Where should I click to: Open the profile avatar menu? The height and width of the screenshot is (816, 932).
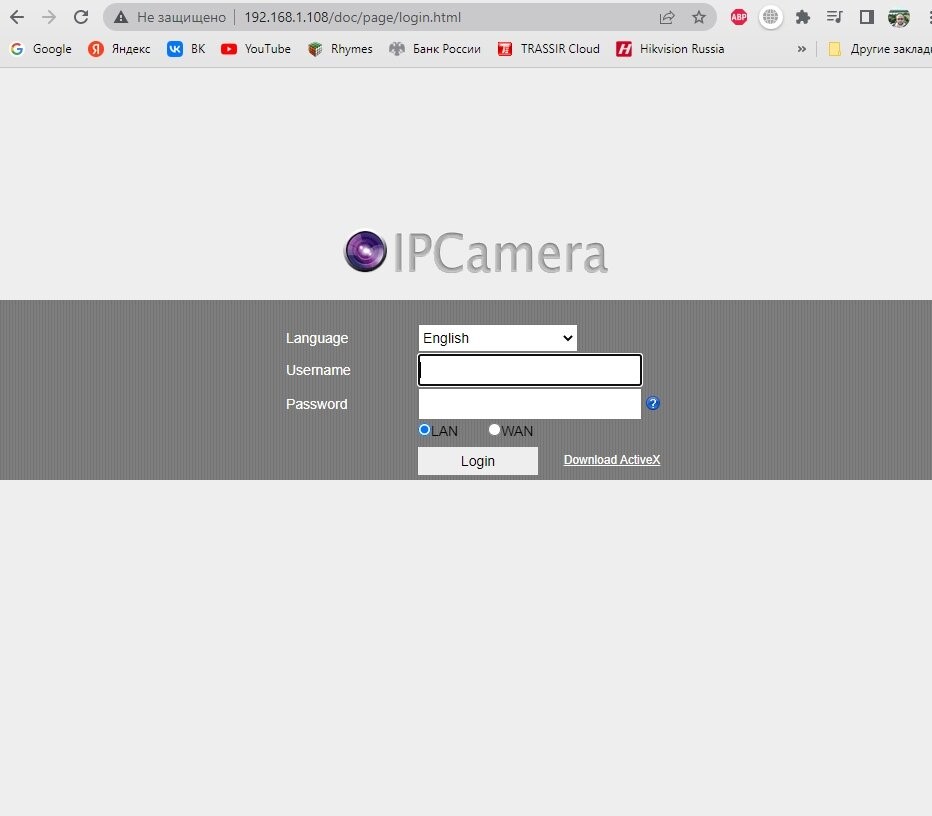(899, 18)
